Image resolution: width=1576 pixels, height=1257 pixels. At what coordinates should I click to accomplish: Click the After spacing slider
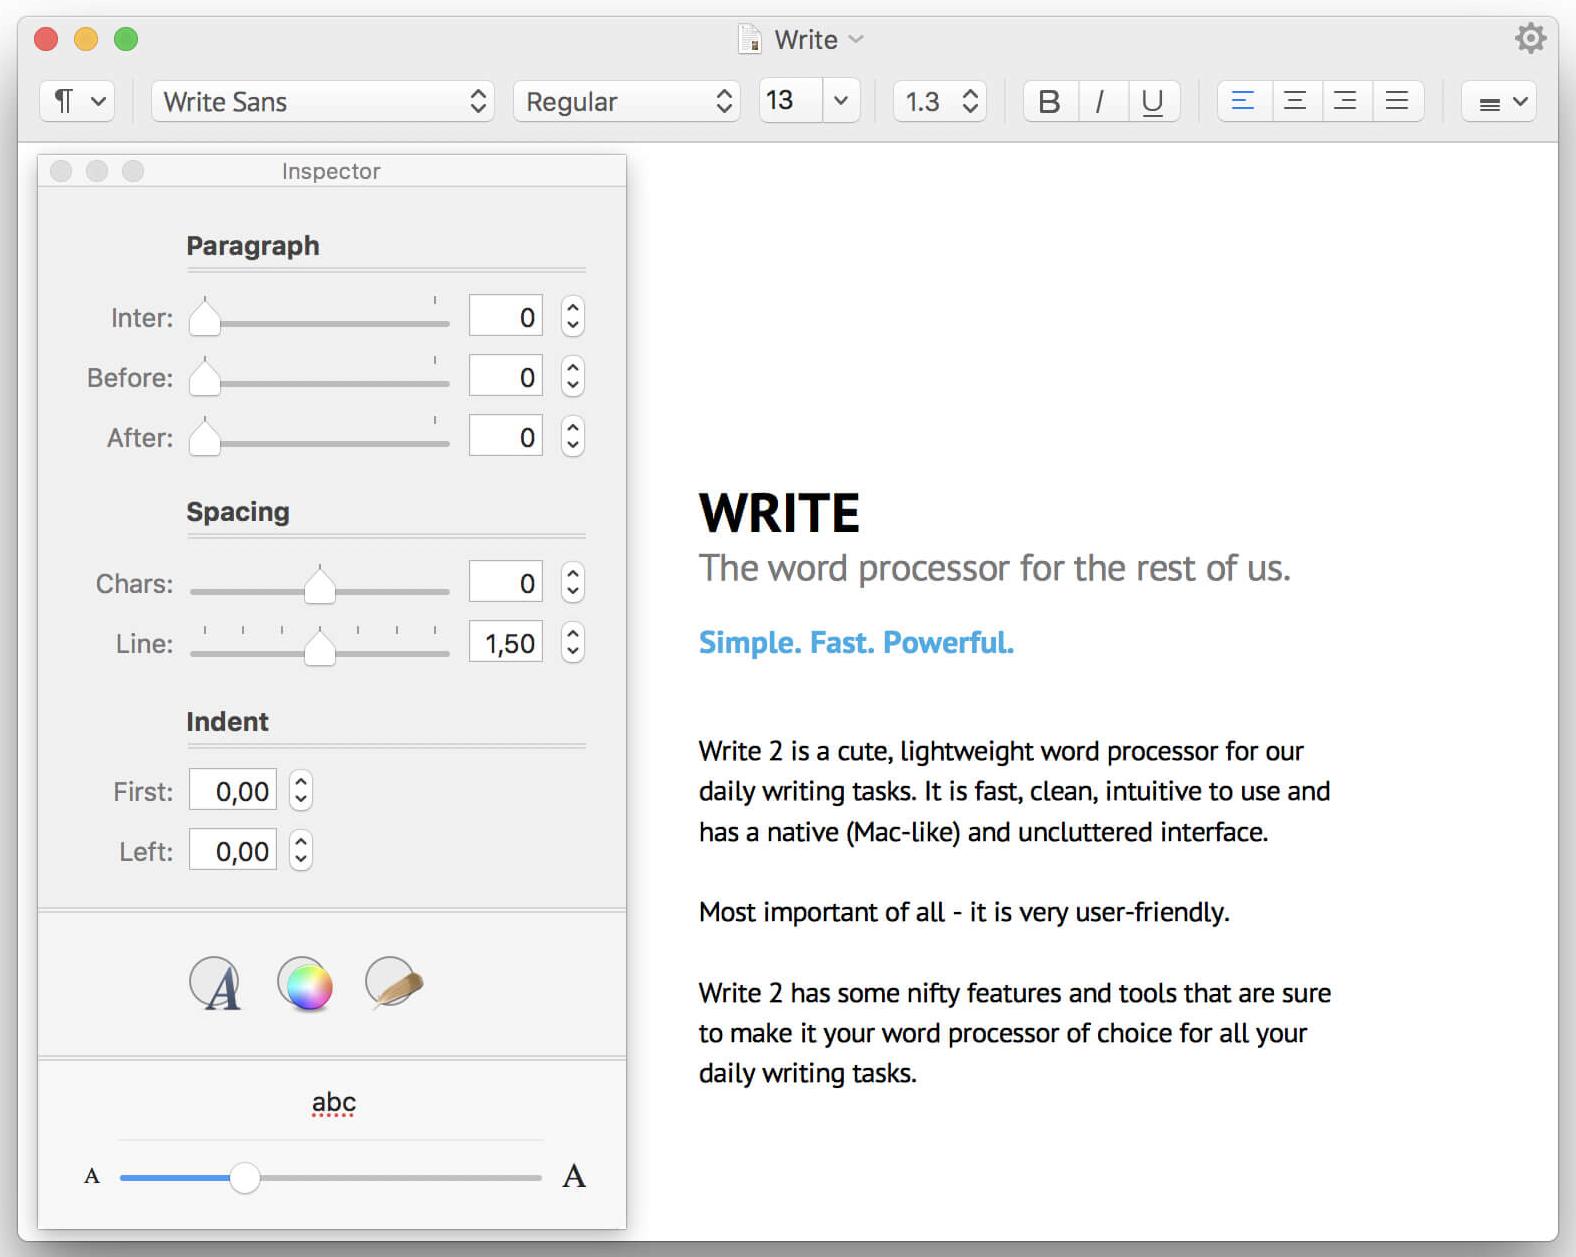coord(320,438)
